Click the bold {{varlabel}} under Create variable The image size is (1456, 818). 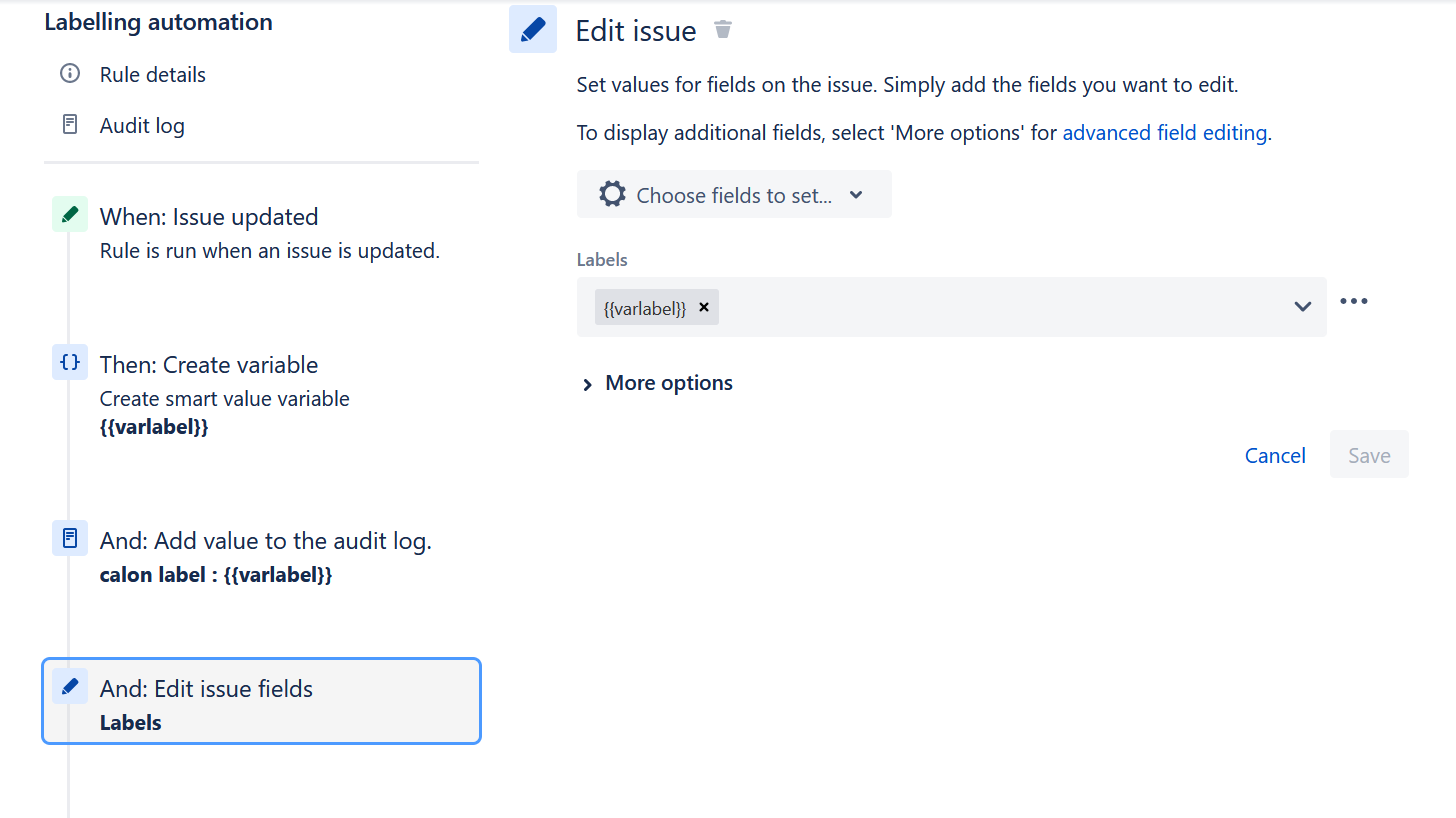(x=154, y=427)
